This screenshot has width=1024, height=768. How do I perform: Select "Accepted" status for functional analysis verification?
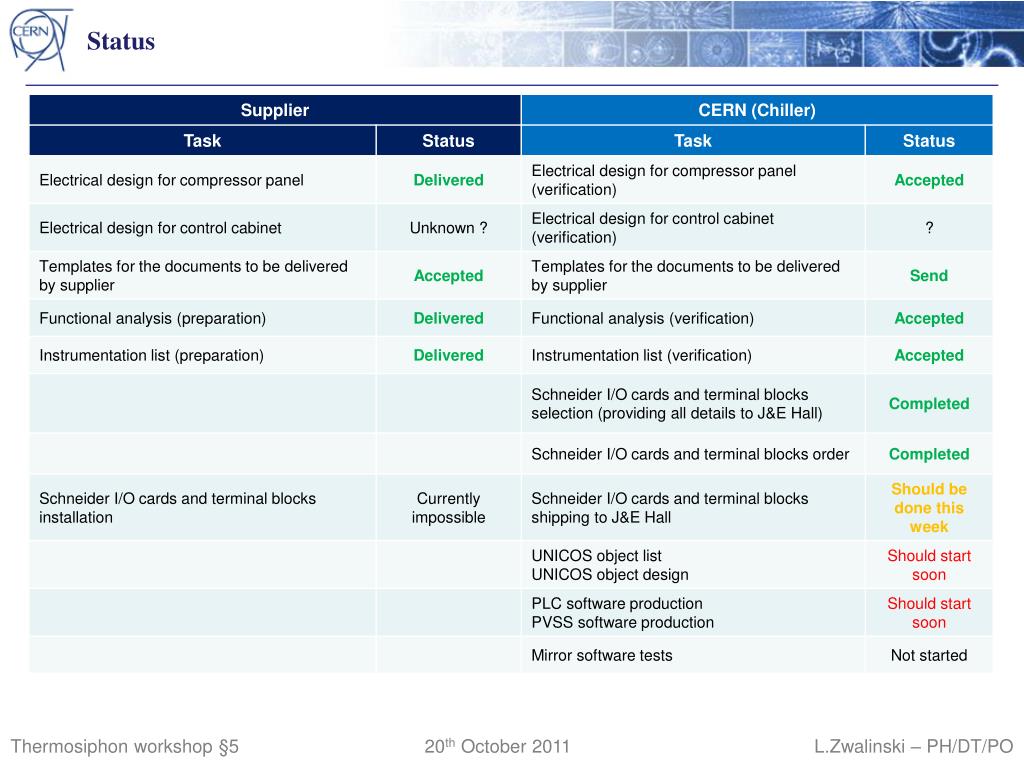pos(929,319)
